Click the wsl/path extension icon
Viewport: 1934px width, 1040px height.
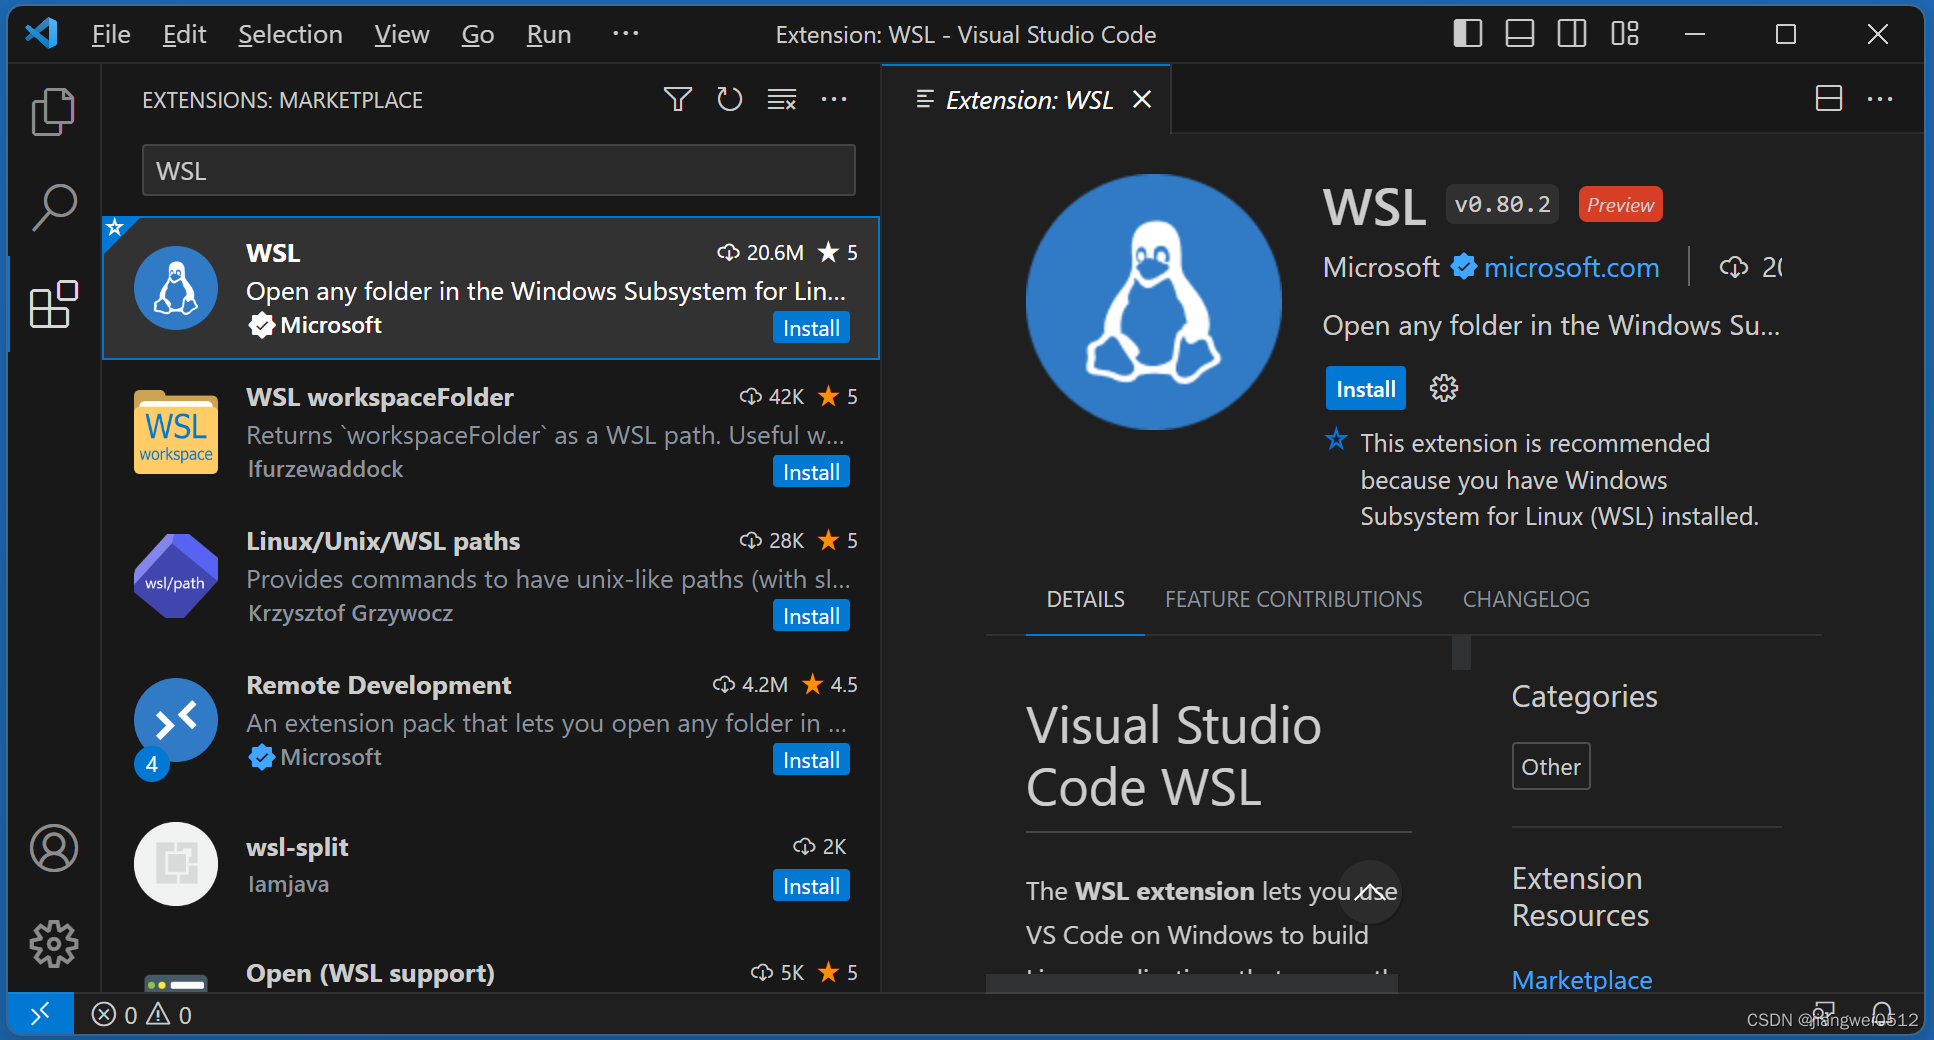pos(176,576)
